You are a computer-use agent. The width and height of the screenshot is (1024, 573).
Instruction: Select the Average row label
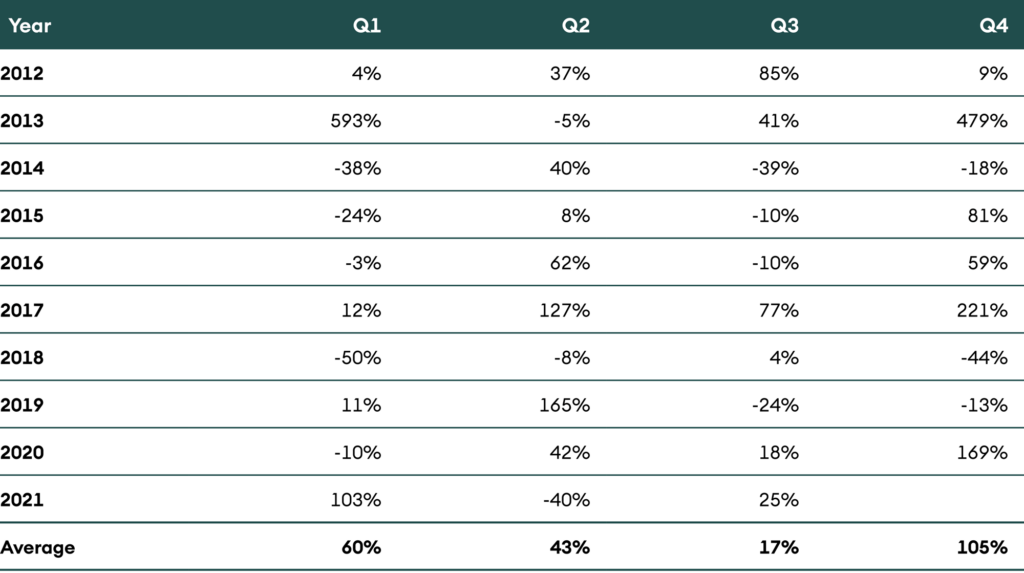point(38,547)
